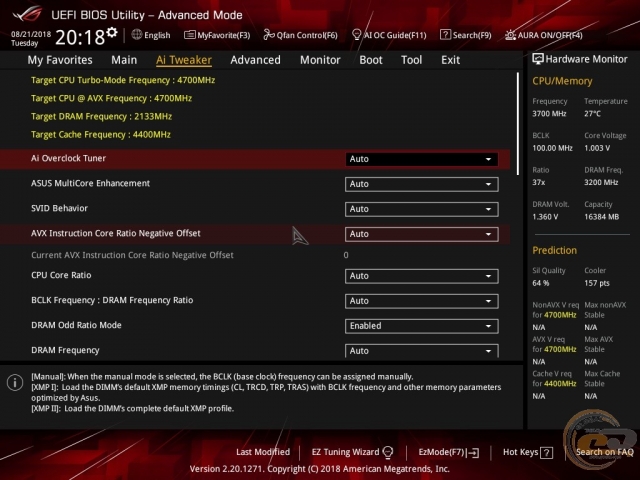Image resolution: width=640 pixels, height=480 pixels.
Task: Open ASUS MultiCore Enhancement dropdown
Action: 421,184
